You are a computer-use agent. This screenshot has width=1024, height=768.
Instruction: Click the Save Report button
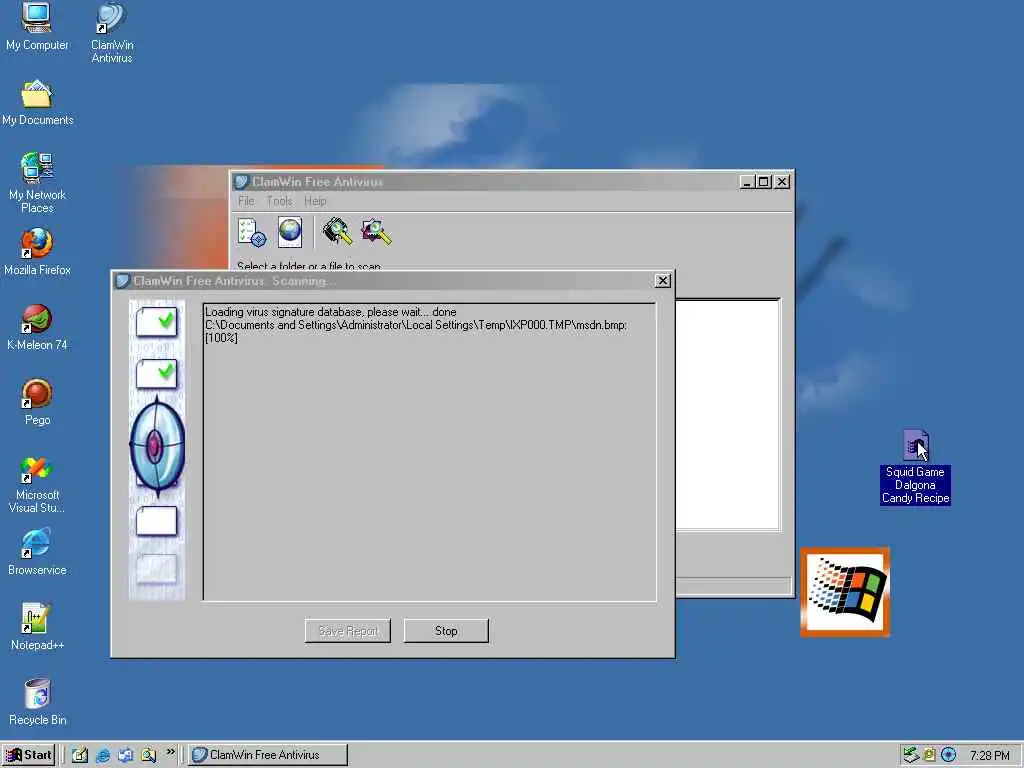click(x=348, y=631)
